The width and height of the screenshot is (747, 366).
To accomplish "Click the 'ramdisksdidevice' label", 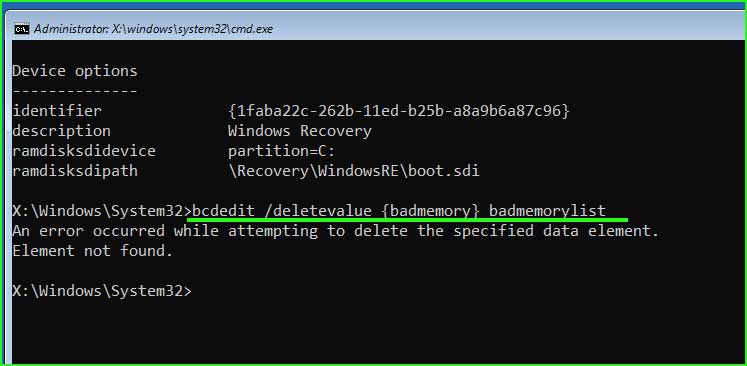I will point(84,151).
